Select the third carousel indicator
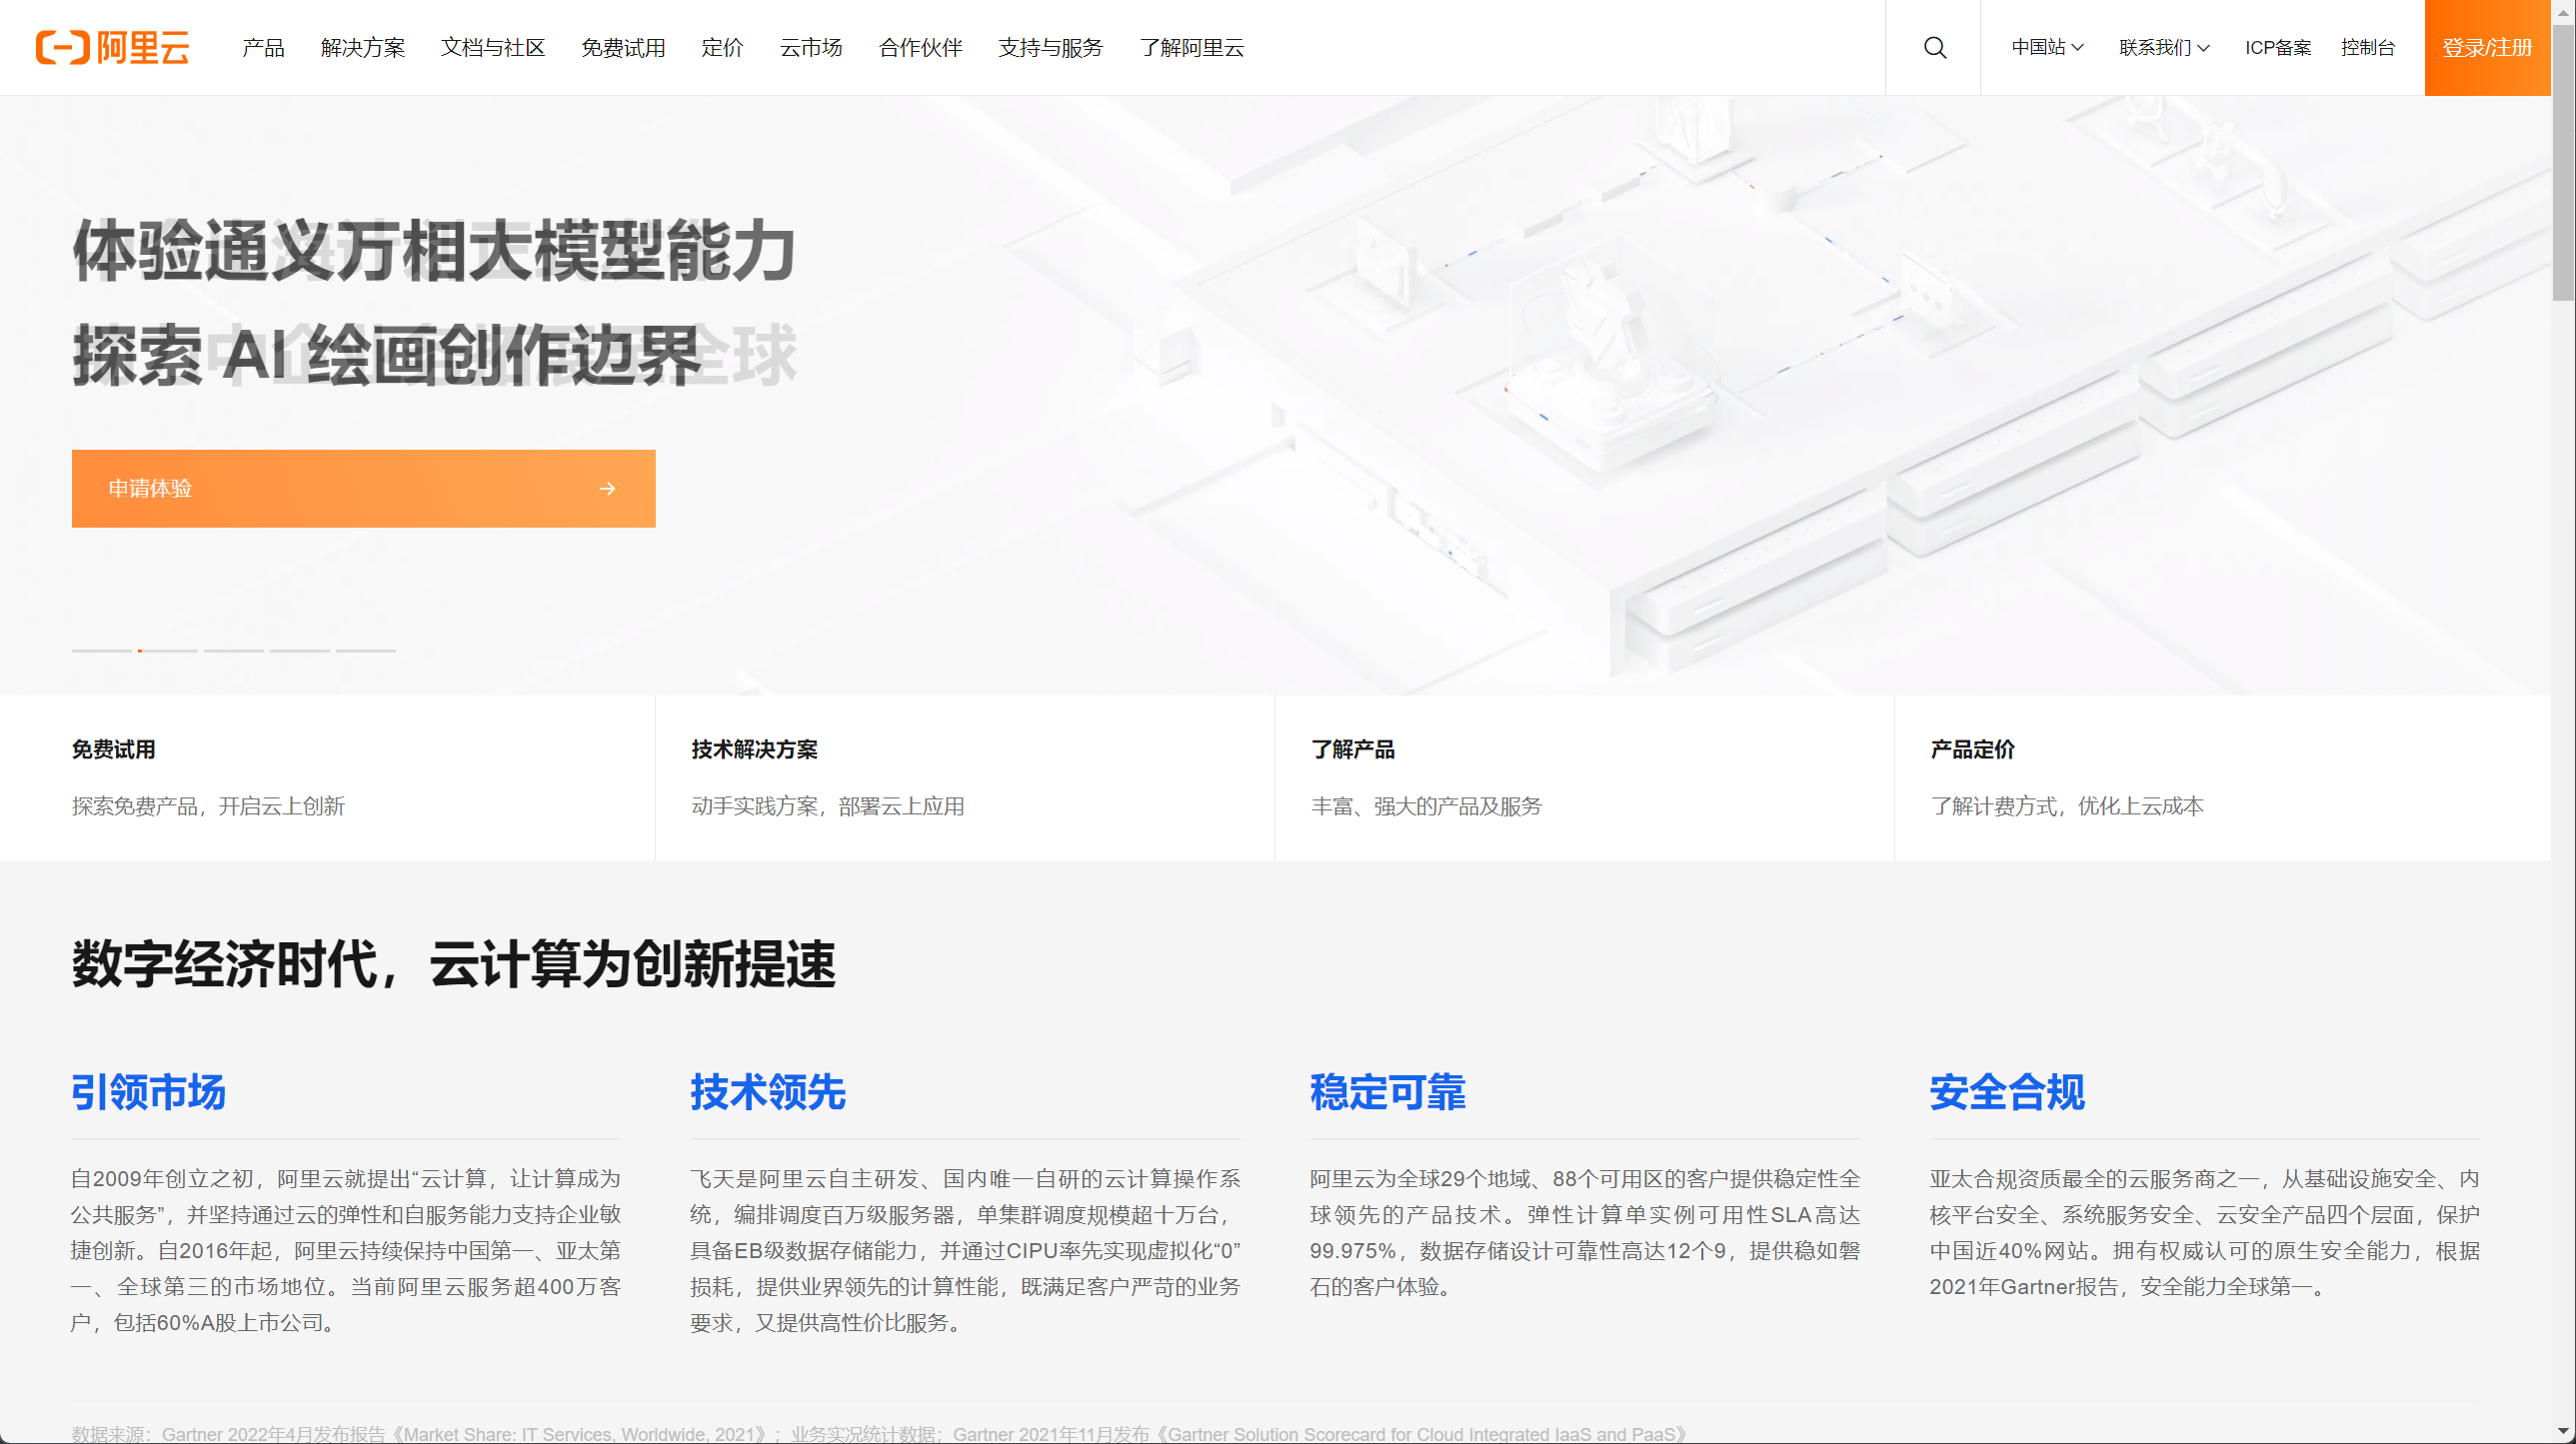The height and width of the screenshot is (1444, 2576). 233,651
